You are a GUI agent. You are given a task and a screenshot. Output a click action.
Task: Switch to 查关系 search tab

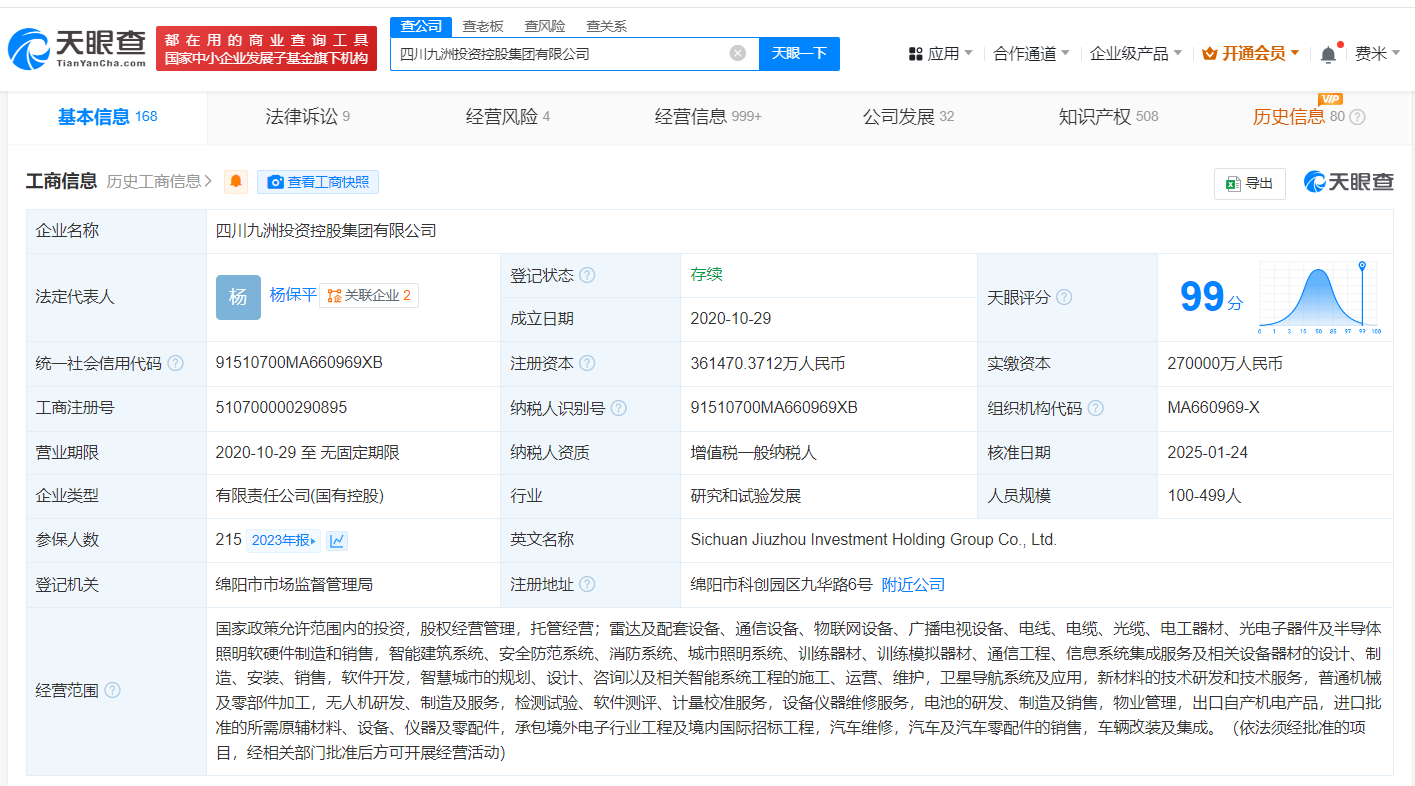pos(607,26)
